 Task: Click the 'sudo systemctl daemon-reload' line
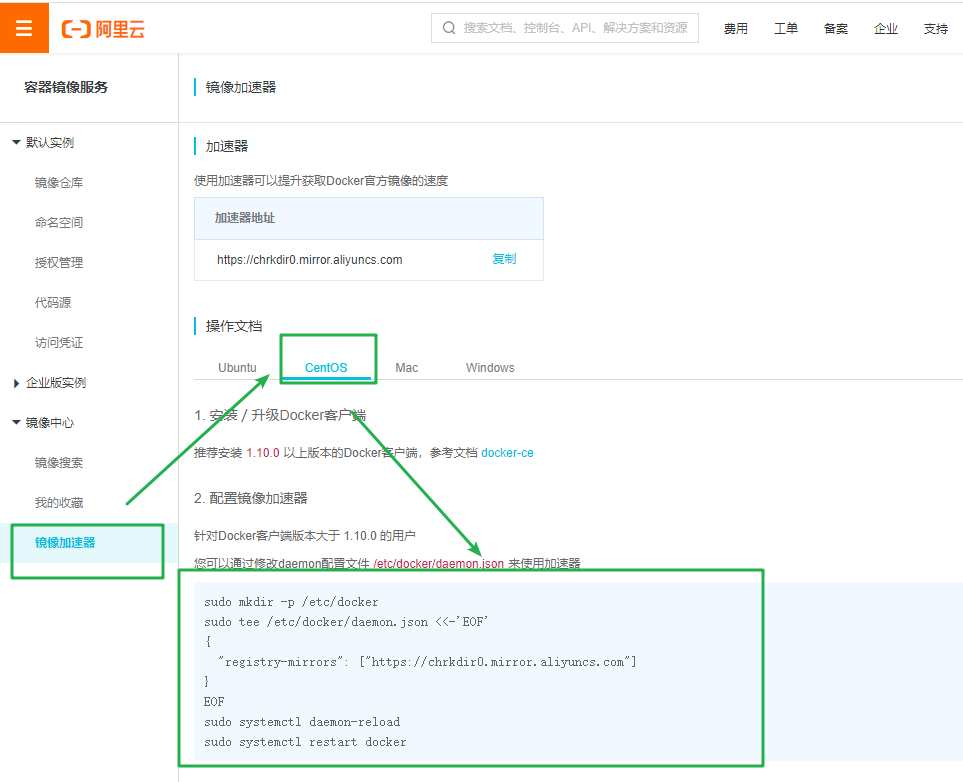pyautogui.click(x=302, y=722)
